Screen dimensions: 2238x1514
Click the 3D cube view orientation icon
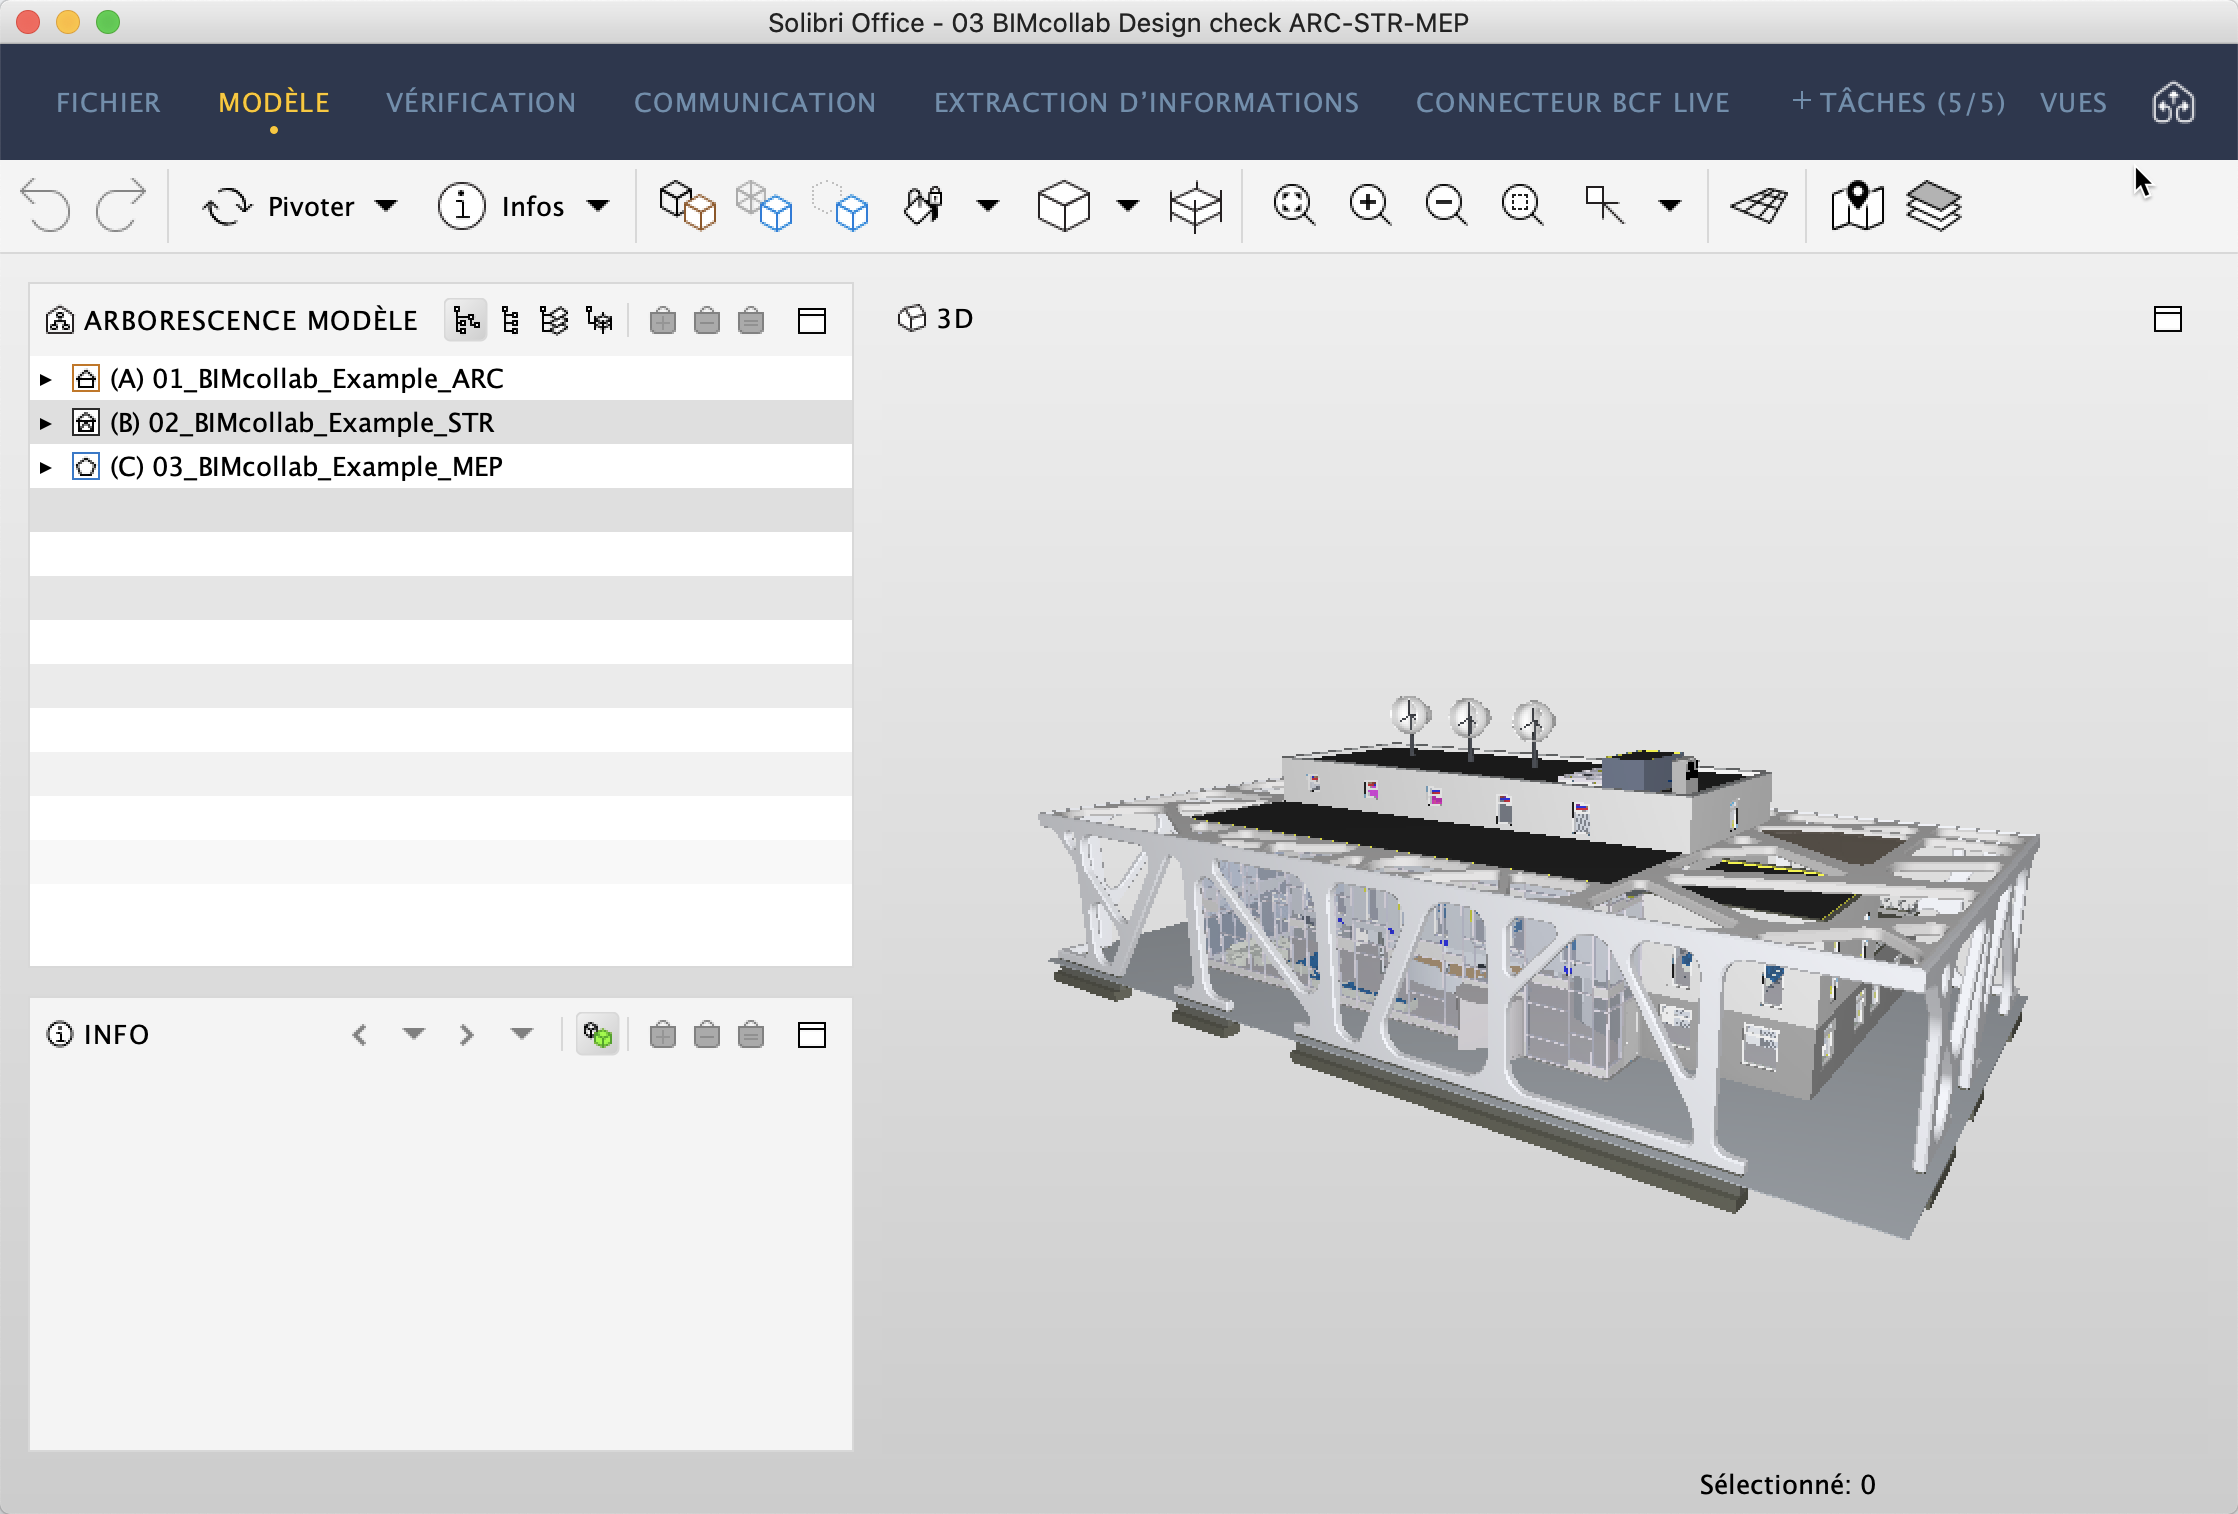point(1063,206)
